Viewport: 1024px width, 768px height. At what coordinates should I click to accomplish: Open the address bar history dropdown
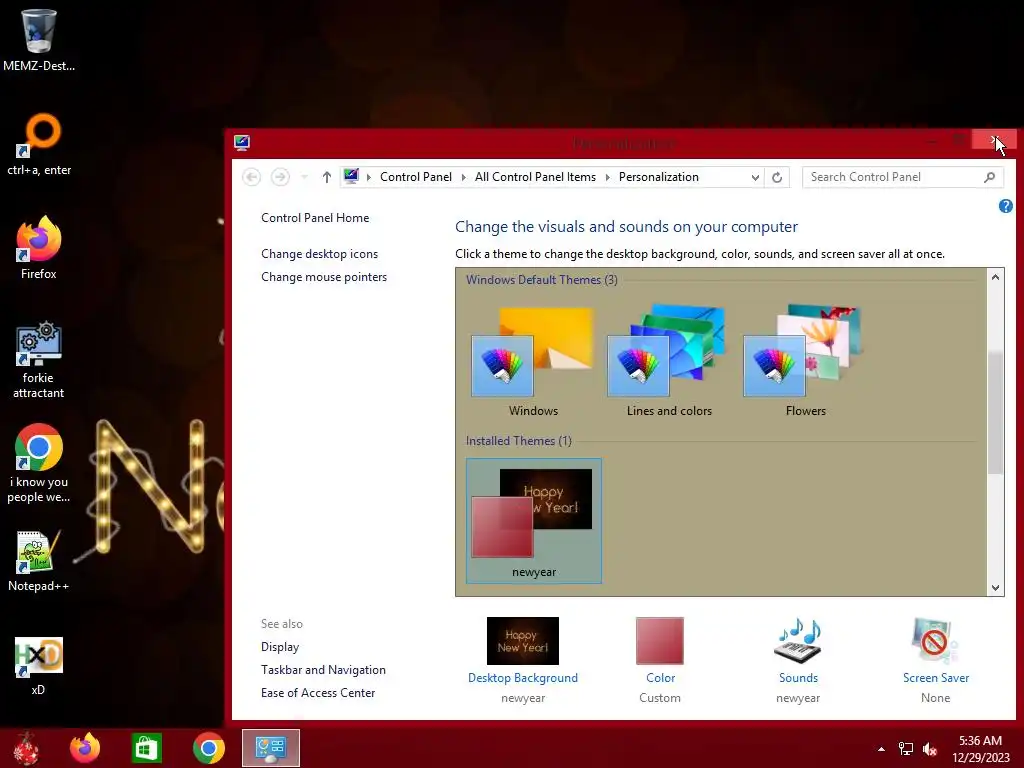[x=755, y=177]
